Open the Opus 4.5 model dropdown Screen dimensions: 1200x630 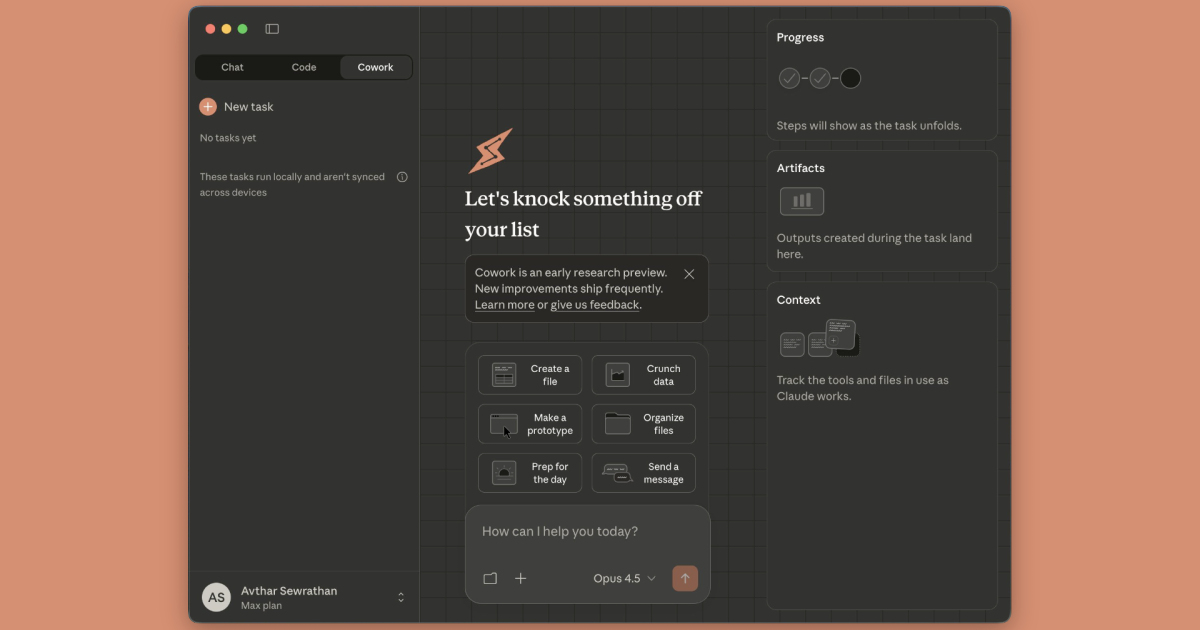[x=624, y=578]
